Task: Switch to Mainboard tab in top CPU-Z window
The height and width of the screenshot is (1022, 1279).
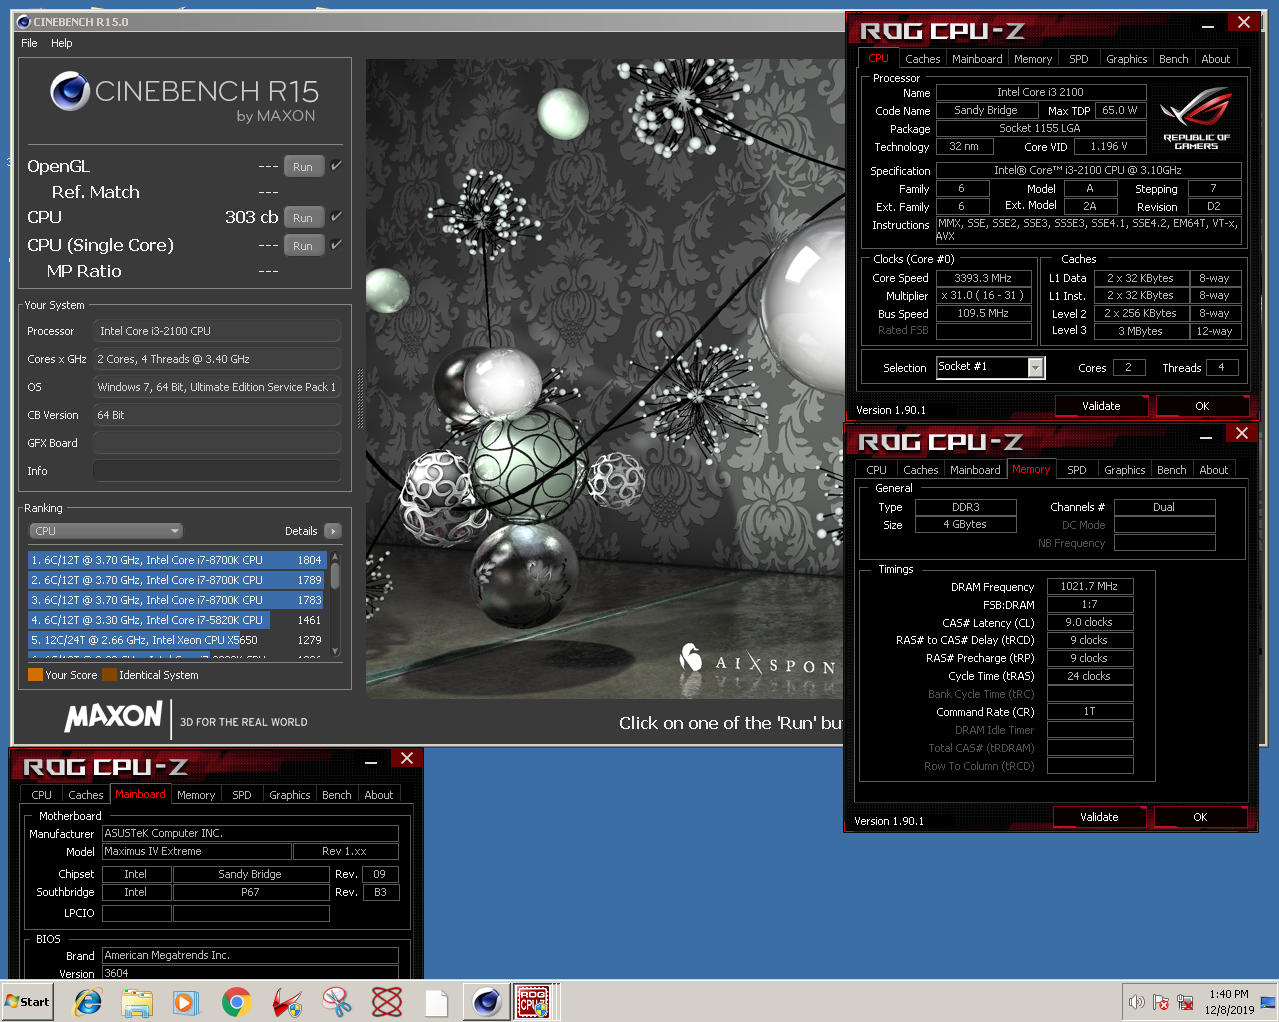Action: tap(977, 59)
